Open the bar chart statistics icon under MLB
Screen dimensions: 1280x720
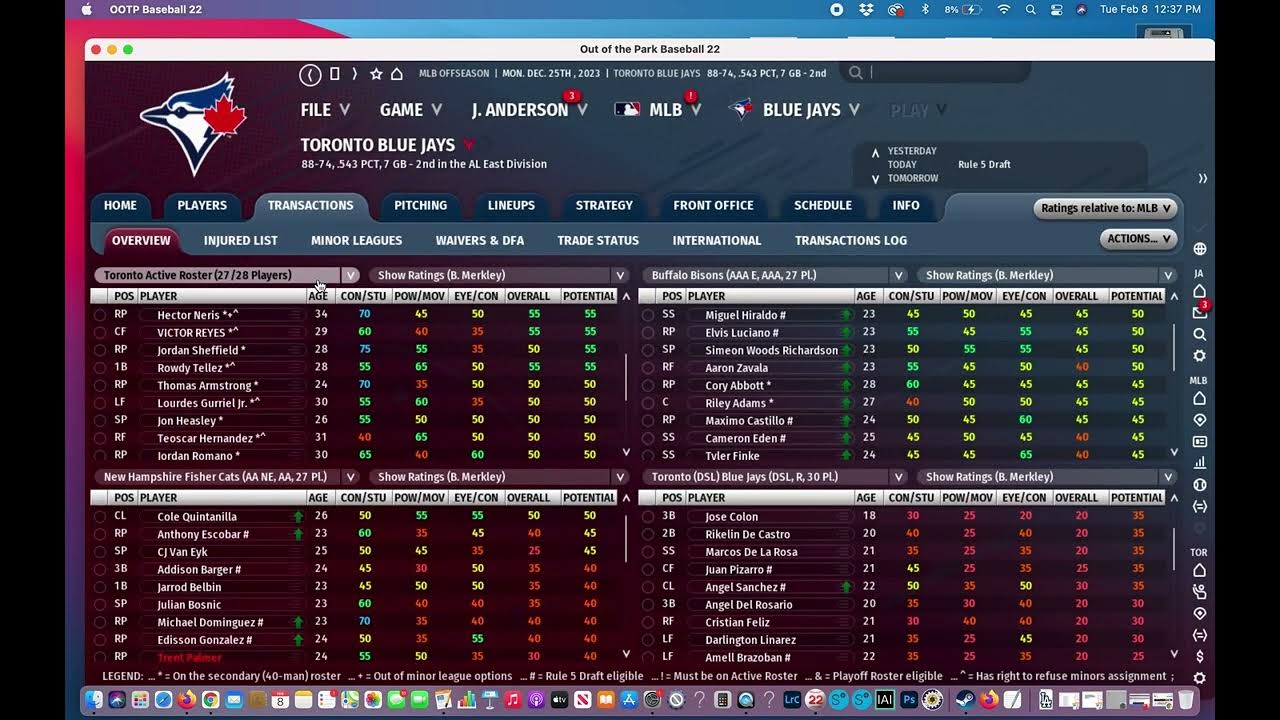1200,463
